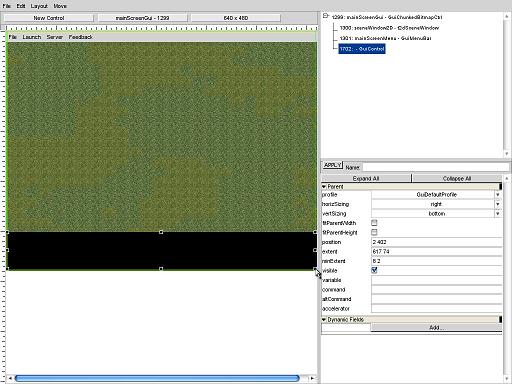Open the Layout menu
The height and width of the screenshot is (384, 512).
click(39, 6)
